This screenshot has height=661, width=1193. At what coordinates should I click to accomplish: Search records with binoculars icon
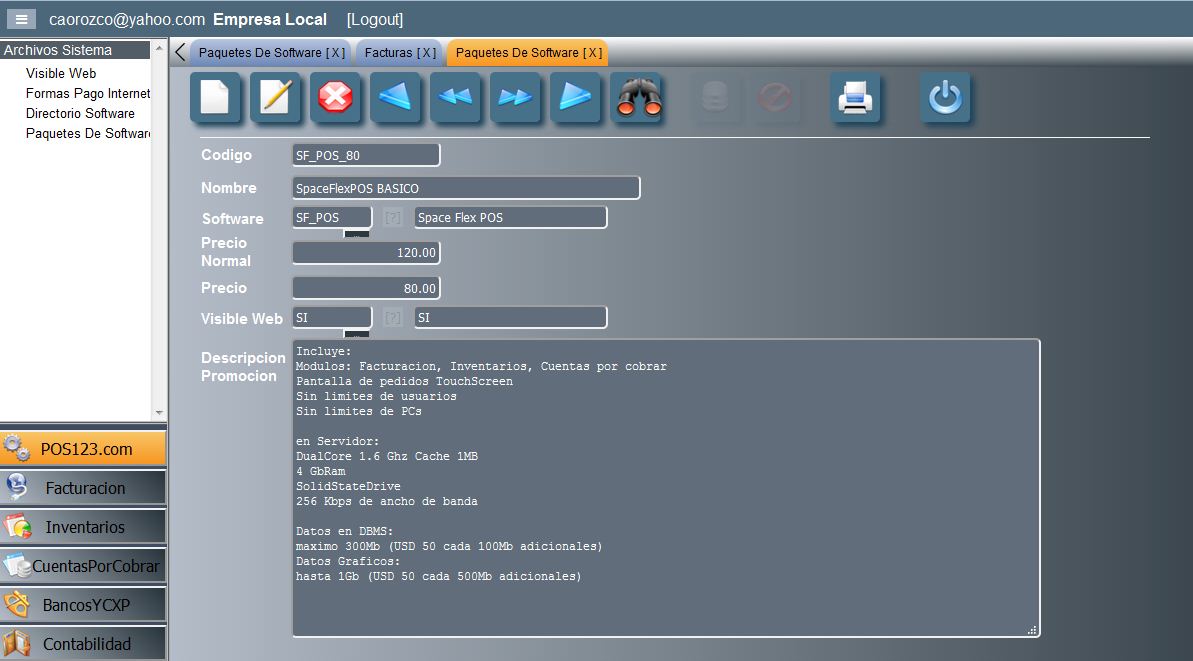click(x=638, y=97)
